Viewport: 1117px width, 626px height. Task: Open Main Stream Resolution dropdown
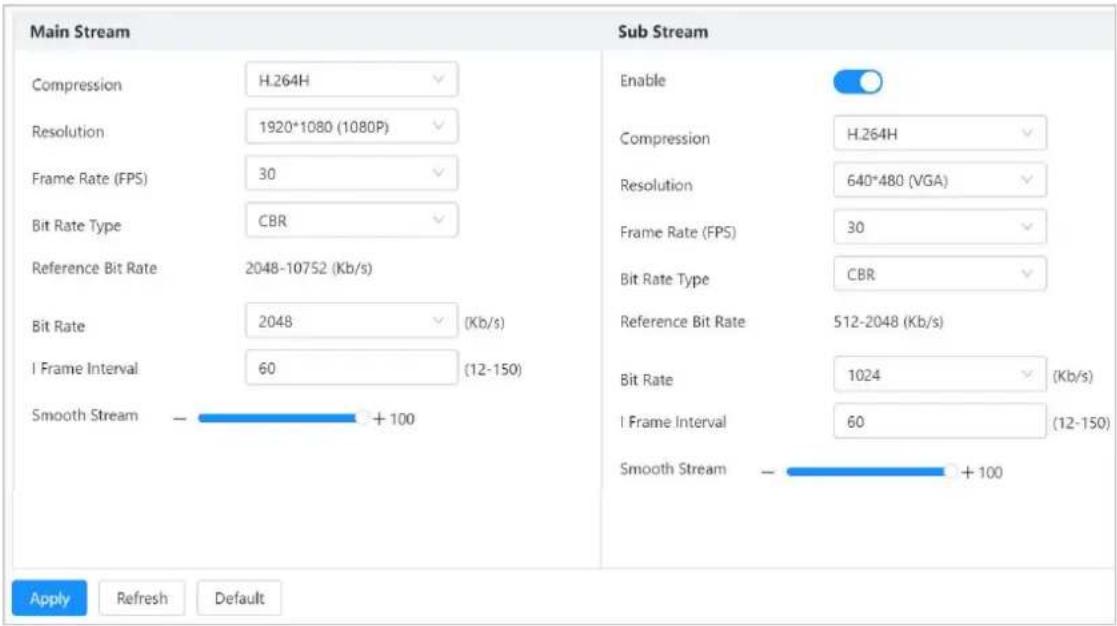point(351,127)
